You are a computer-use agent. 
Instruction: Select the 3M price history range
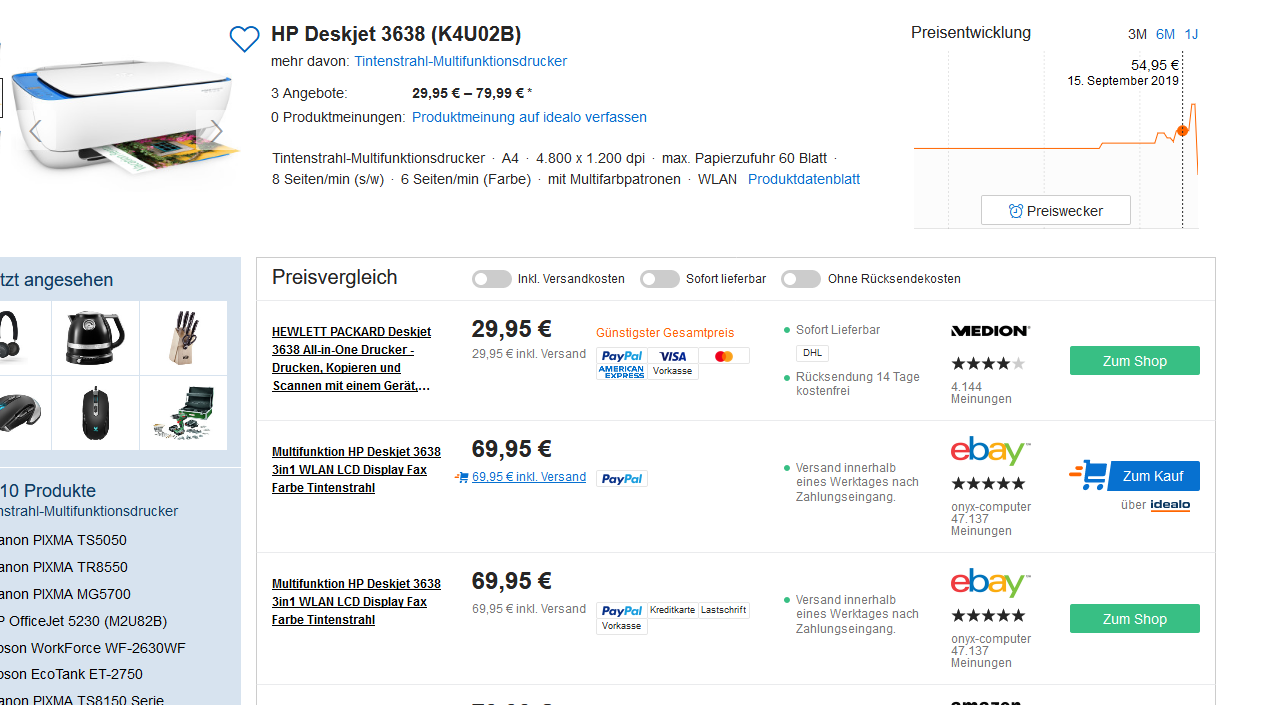point(1137,34)
